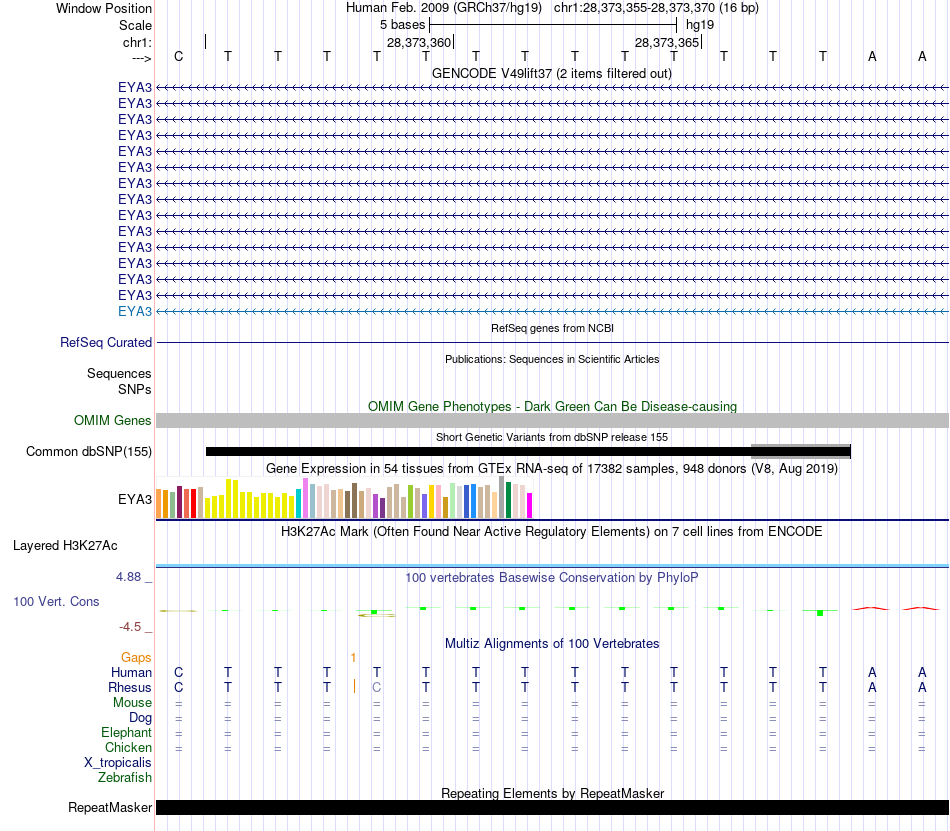Click the ---> sequence direction label
Screen dimensions: 950x831
tap(141, 58)
